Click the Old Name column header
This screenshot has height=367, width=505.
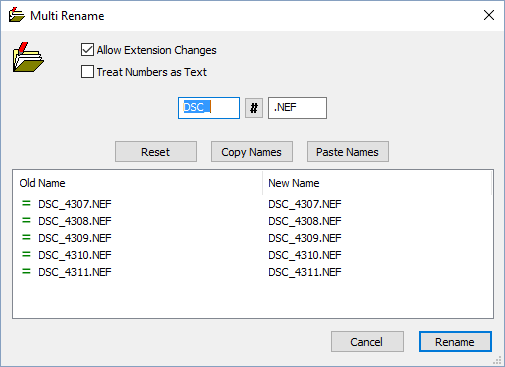click(137, 183)
